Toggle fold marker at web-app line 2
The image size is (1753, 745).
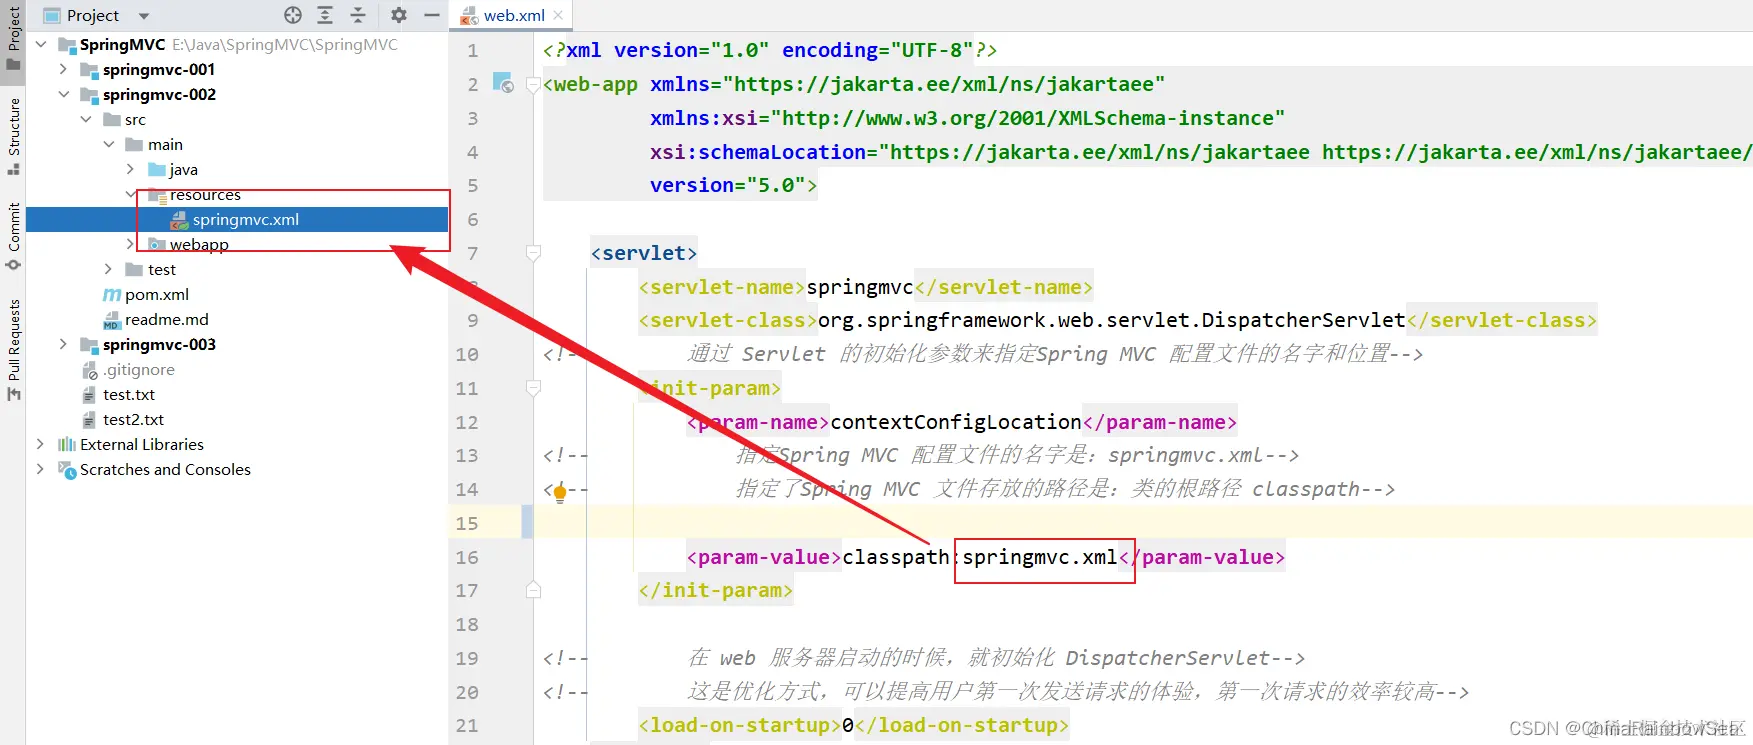[533, 85]
